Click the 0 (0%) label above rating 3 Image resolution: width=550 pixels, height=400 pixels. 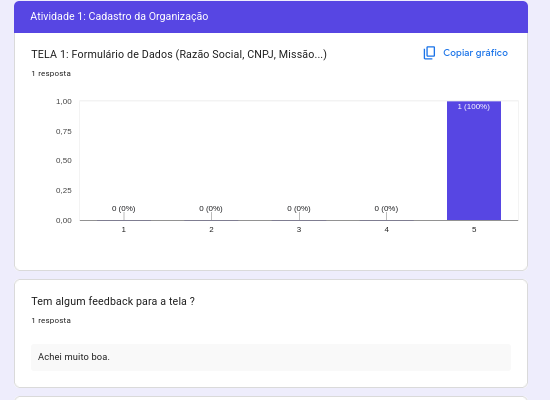(299, 208)
